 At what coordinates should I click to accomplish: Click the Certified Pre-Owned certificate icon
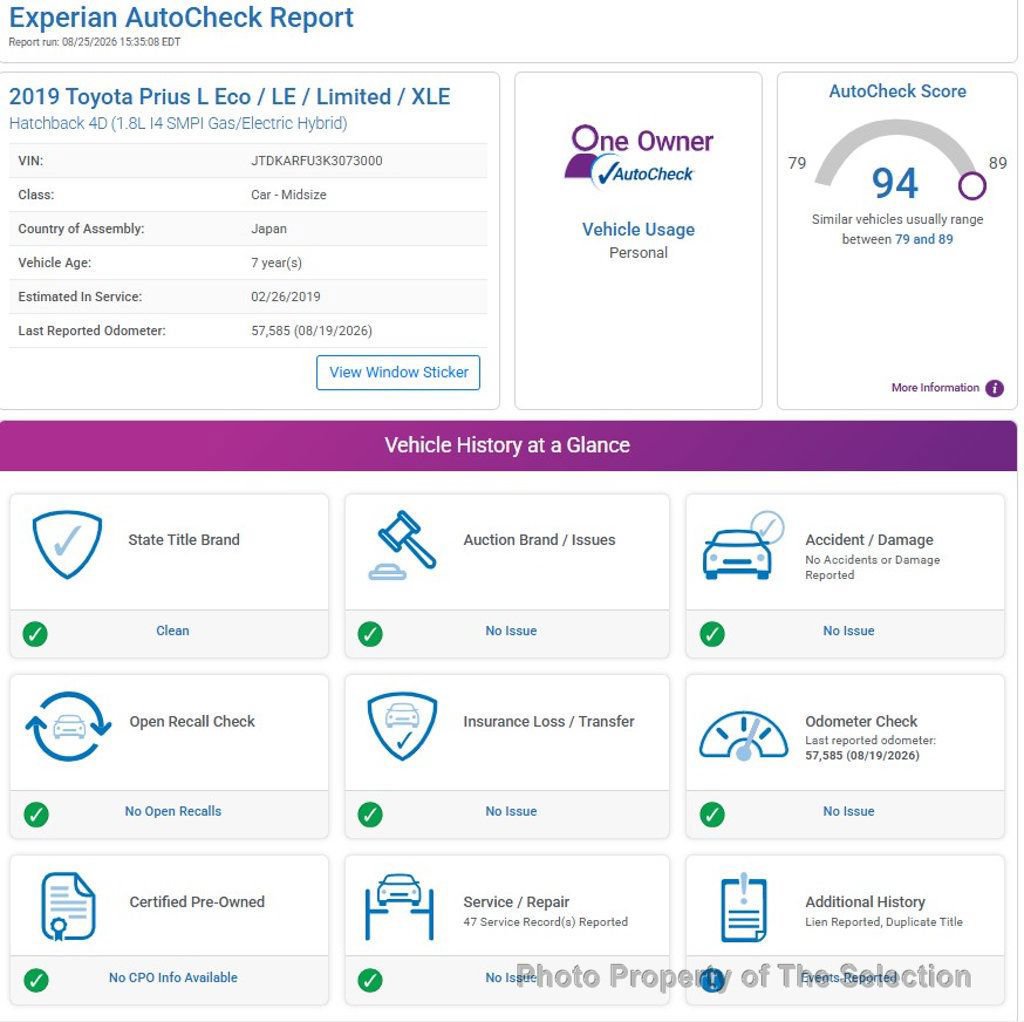tap(68, 906)
